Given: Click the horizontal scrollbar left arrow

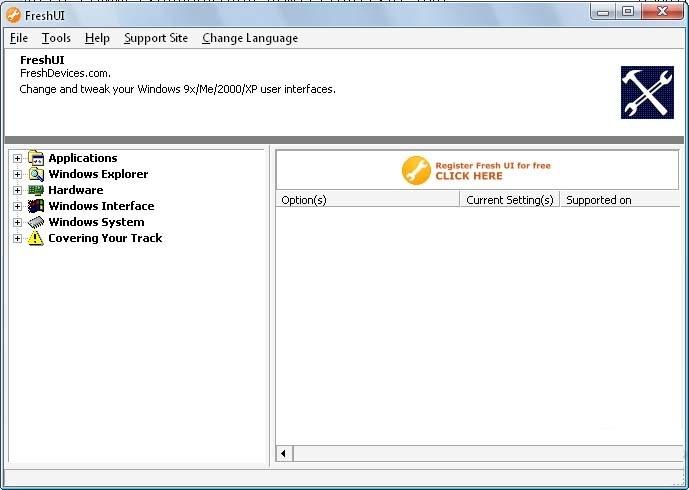Looking at the screenshot, I should 284,454.
